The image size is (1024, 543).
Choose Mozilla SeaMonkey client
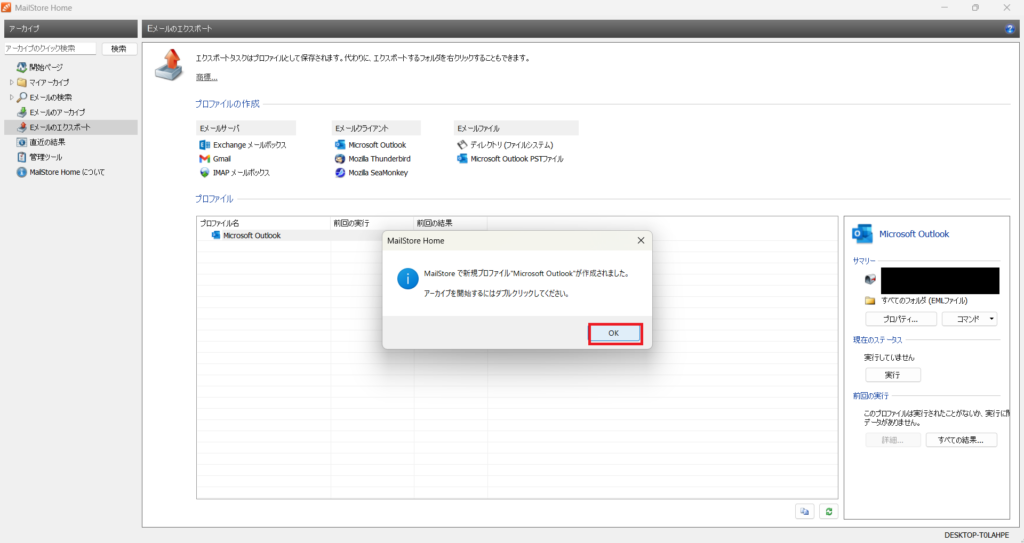tap(377, 173)
